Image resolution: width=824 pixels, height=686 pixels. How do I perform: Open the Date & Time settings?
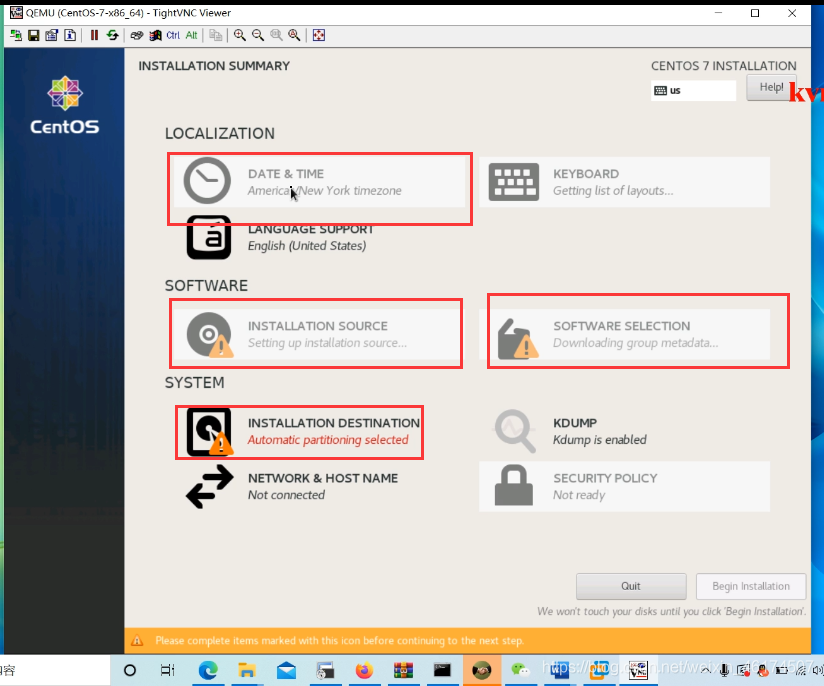point(320,182)
